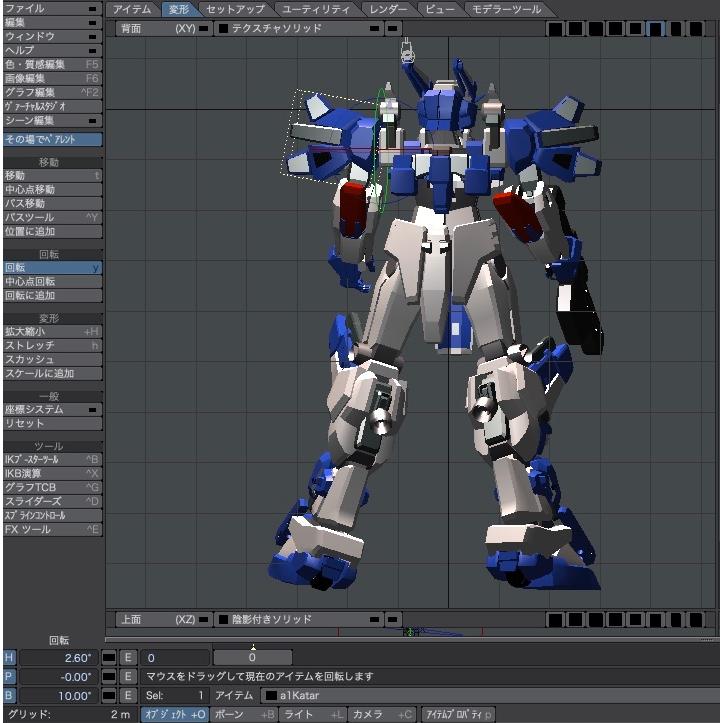This screenshot has width=723, height=723.
Task: Switch to the レンダー tab
Action: click(x=388, y=9)
